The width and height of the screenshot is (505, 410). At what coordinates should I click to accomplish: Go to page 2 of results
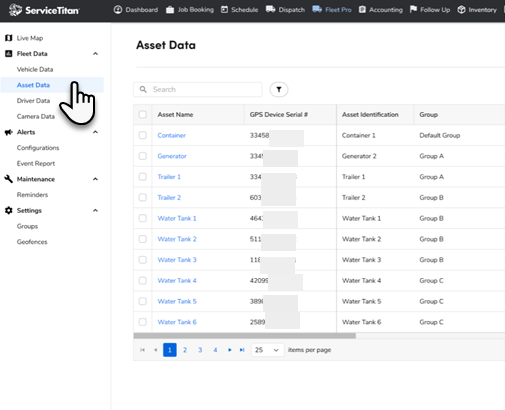click(185, 350)
